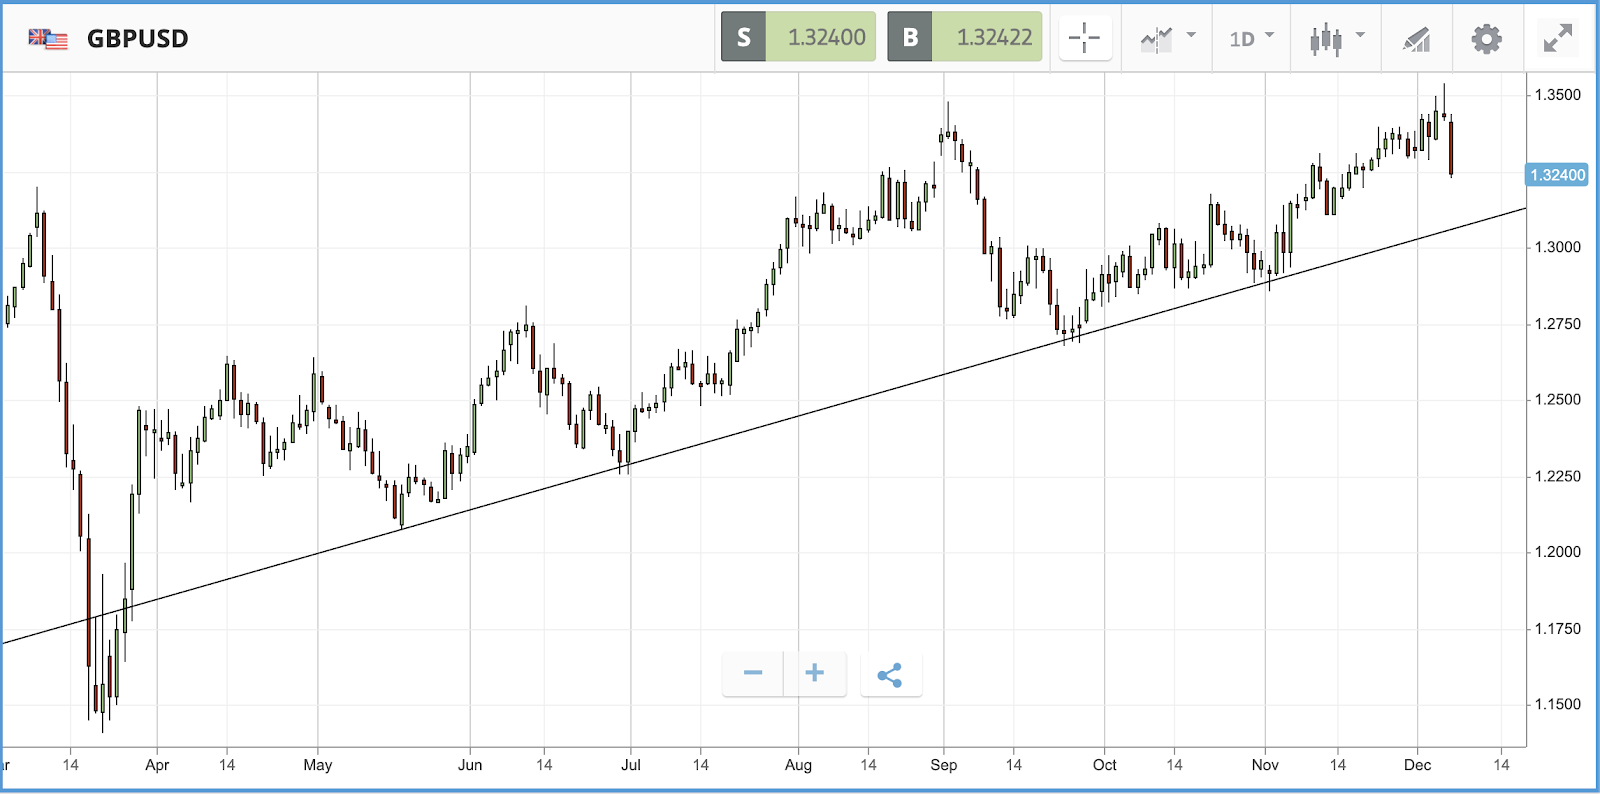
Task: Click the May date axis label
Action: (318, 765)
